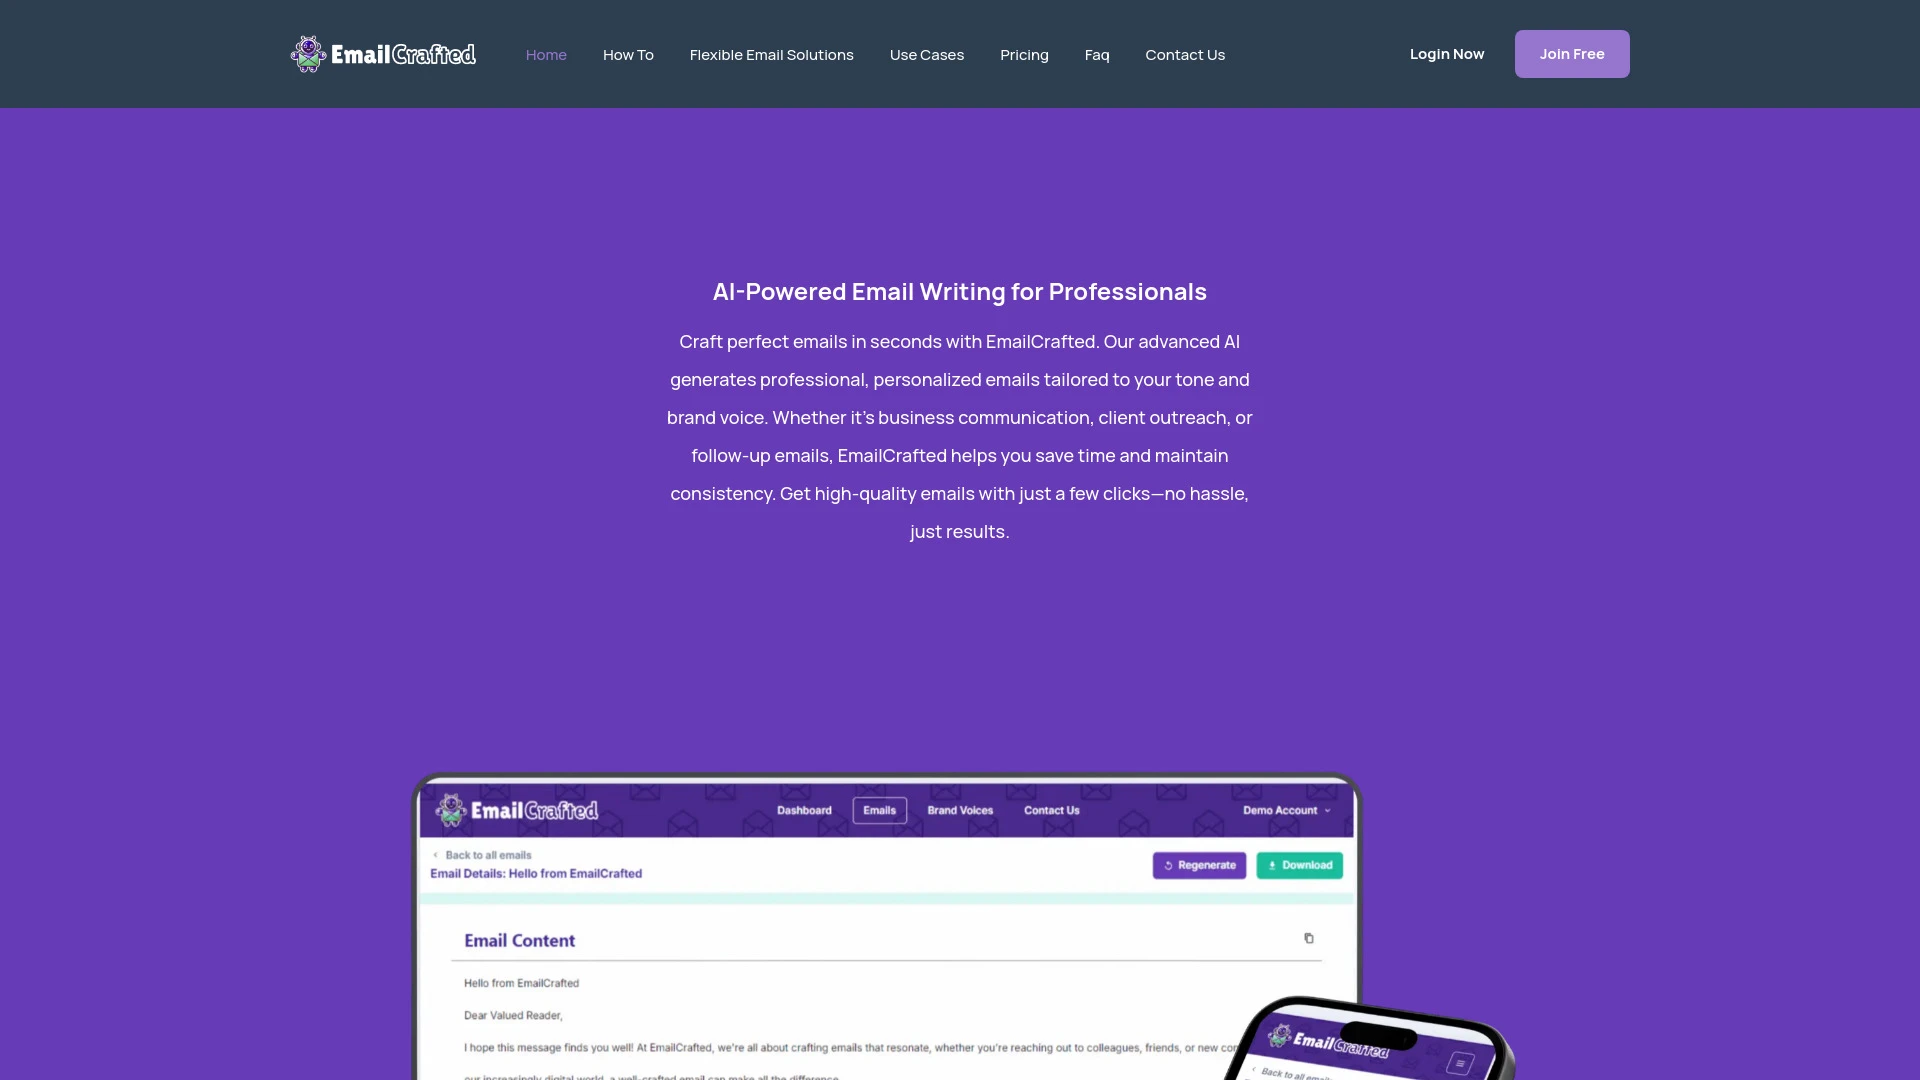Select the How To menu item
Screen dimensions: 1920x1080
click(628, 54)
